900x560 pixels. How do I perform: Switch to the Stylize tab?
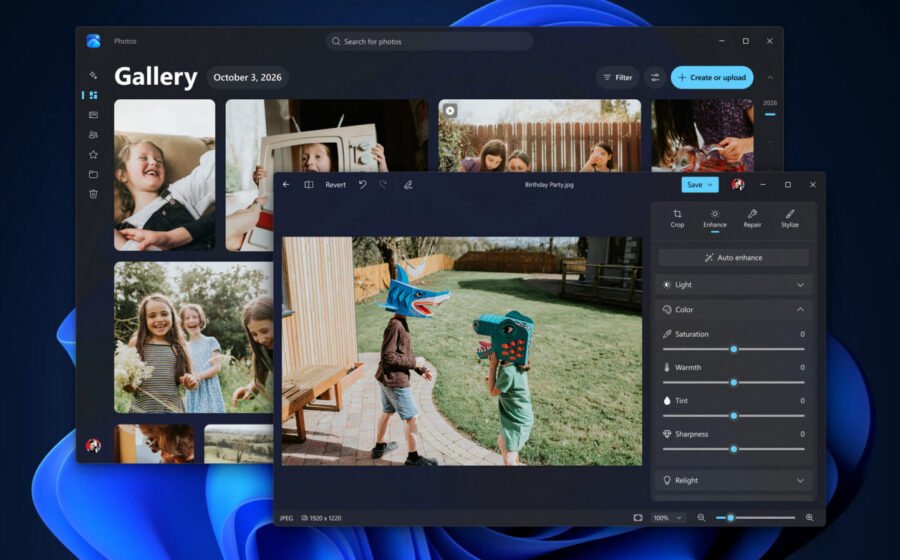pyautogui.click(x=790, y=219)
